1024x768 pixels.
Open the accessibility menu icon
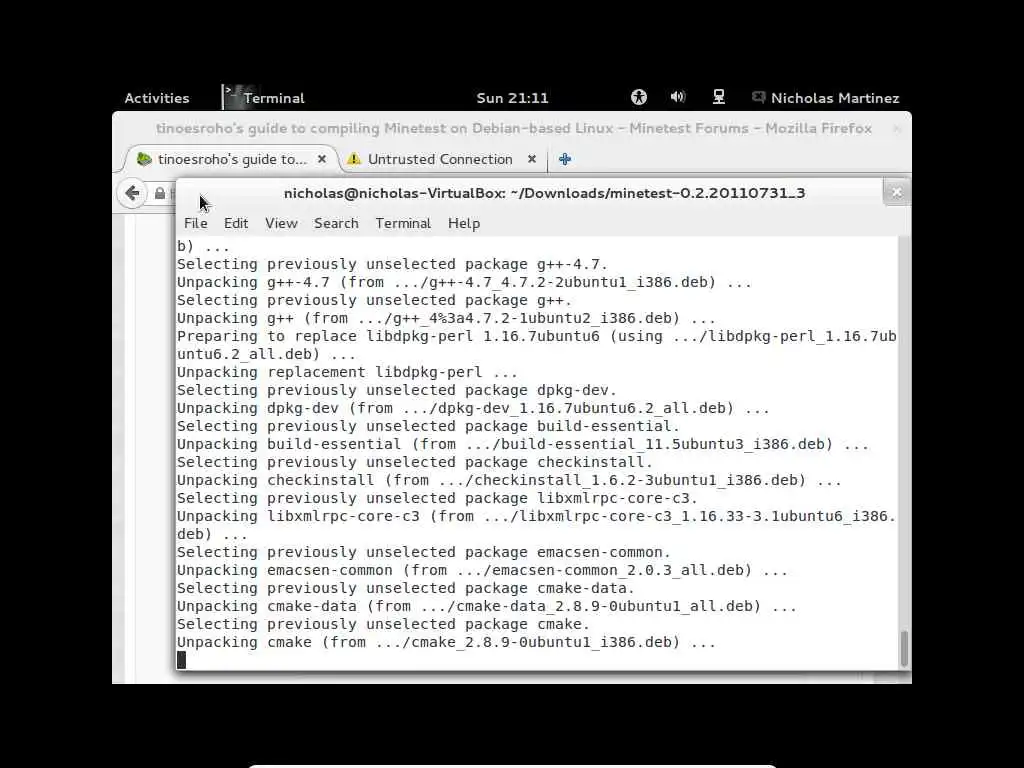click(639, 97)
